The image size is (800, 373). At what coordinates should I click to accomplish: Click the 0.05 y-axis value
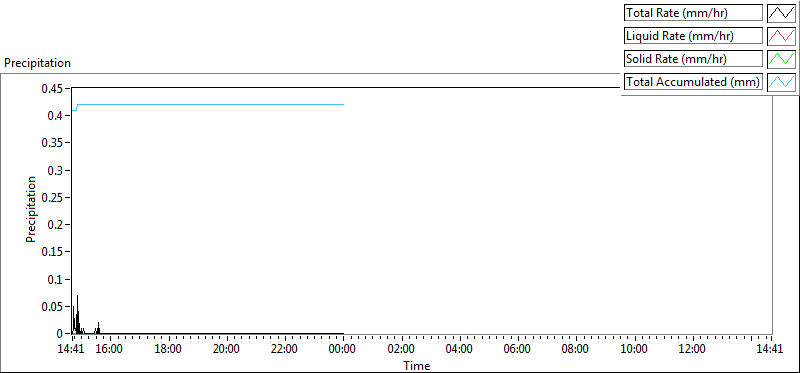pyautogui.click(x=53, y=307)
